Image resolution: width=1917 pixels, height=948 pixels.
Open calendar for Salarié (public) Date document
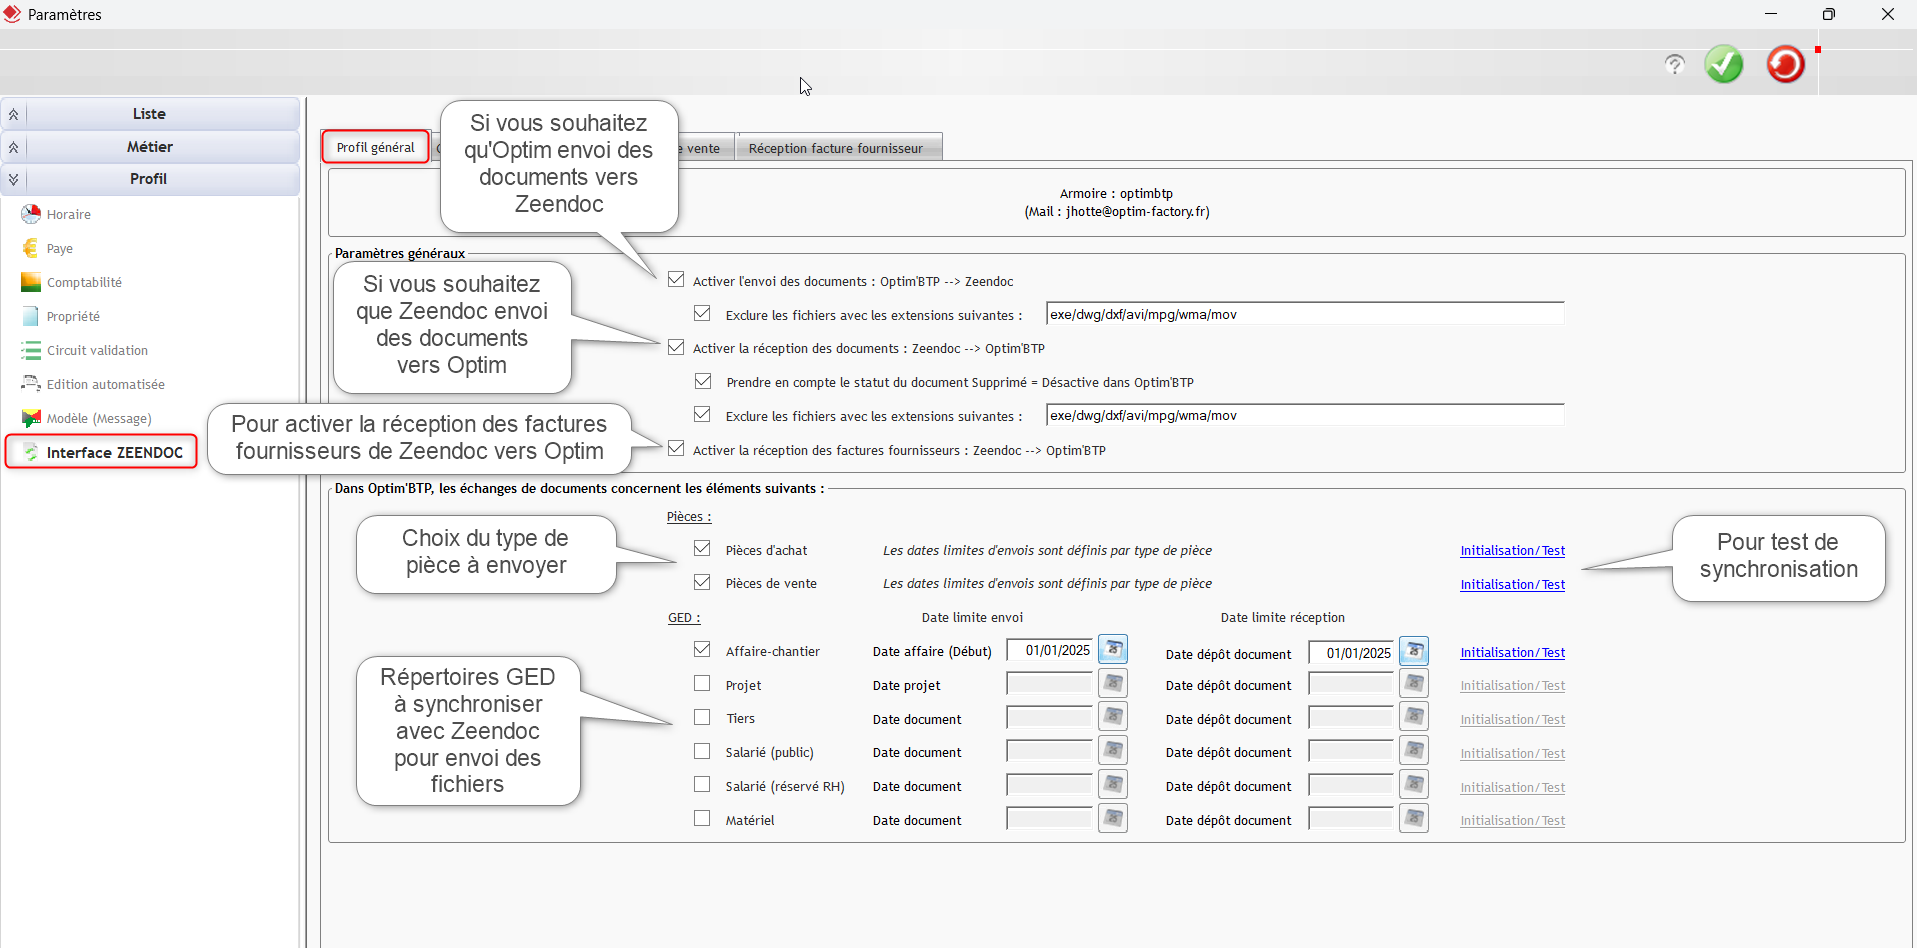click(1113, 751)
